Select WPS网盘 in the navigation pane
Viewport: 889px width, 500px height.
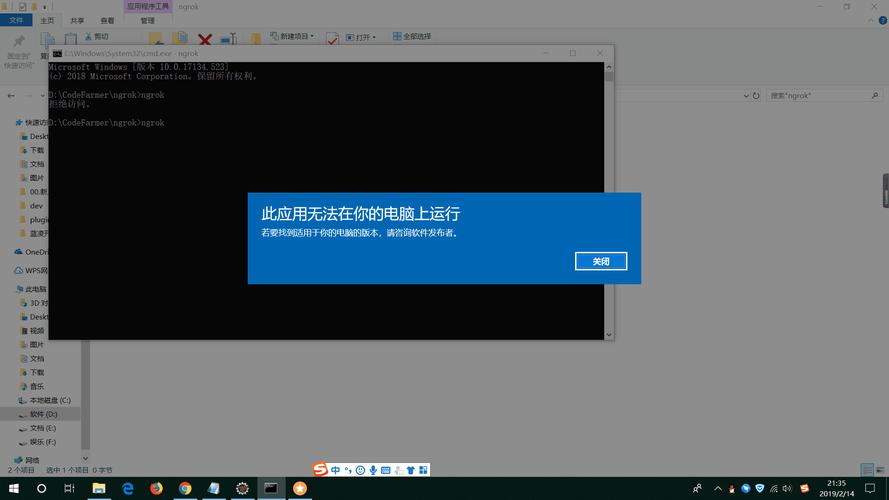point(32,270)
